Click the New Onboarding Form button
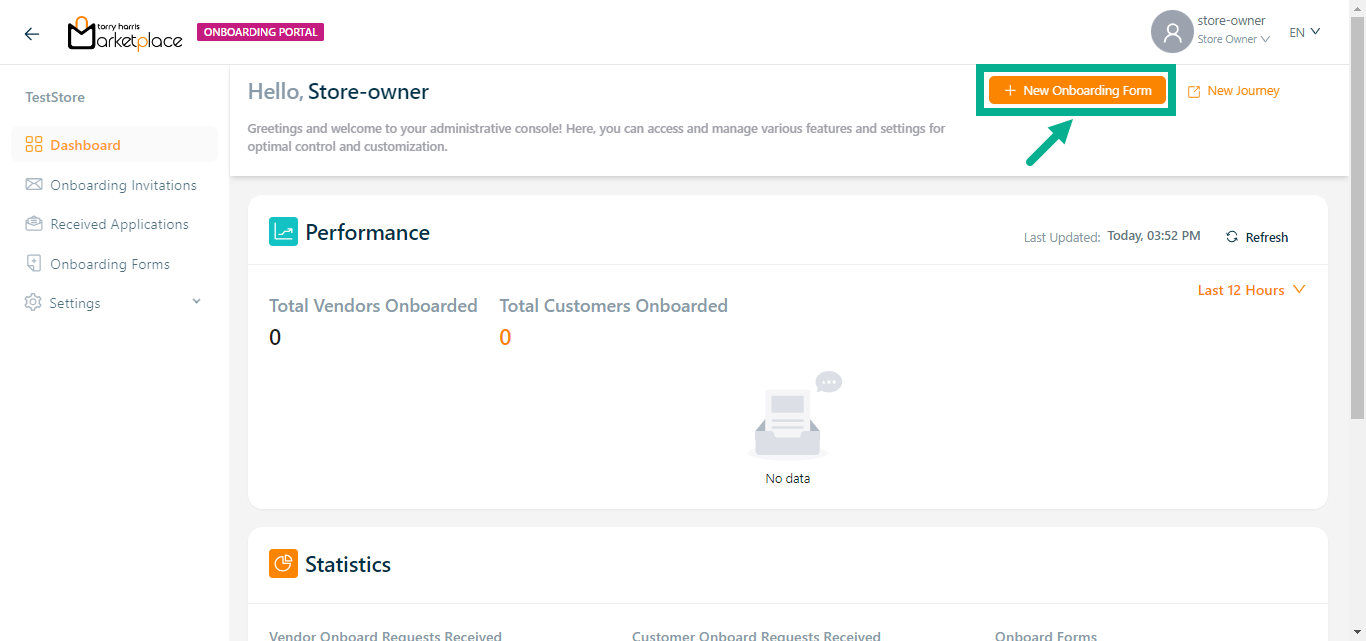This screenshot has height=641, width=1366. 1077,90
